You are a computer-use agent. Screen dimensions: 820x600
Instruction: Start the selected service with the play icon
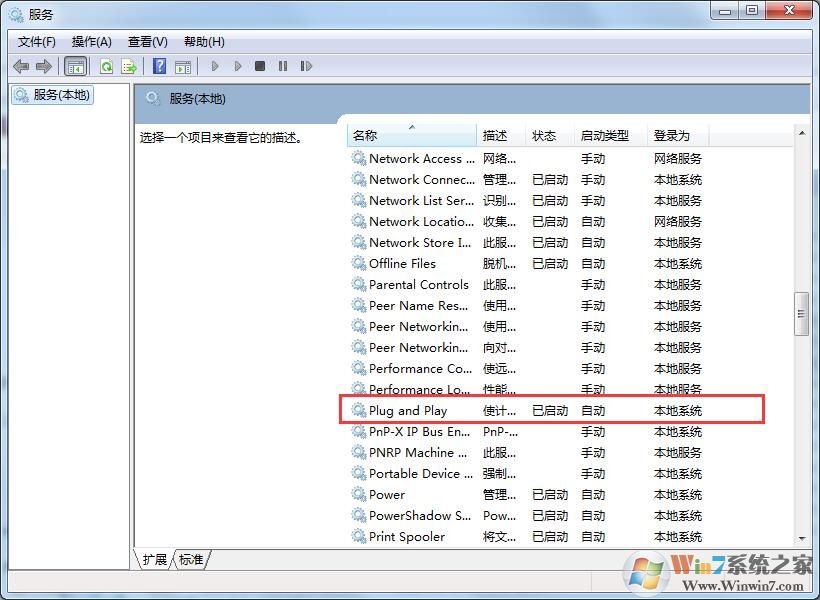click(215, 66)
